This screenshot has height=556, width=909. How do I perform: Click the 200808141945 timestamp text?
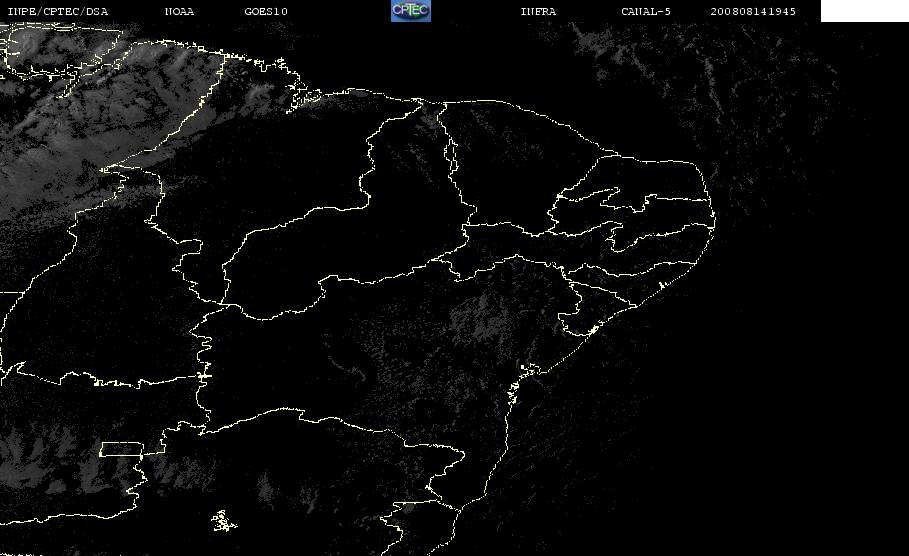[x=753, y=12]
